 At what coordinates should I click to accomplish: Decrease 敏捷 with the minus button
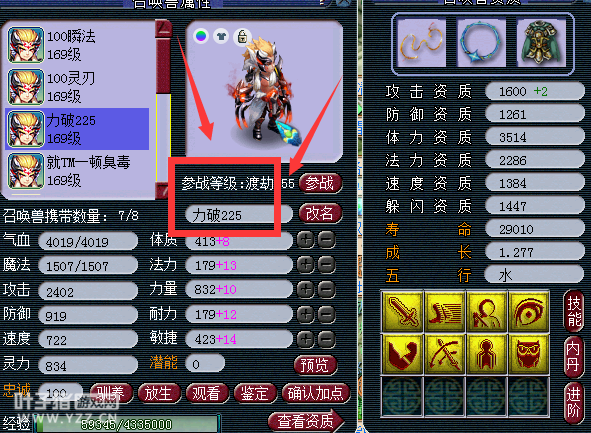coord(326,339)
